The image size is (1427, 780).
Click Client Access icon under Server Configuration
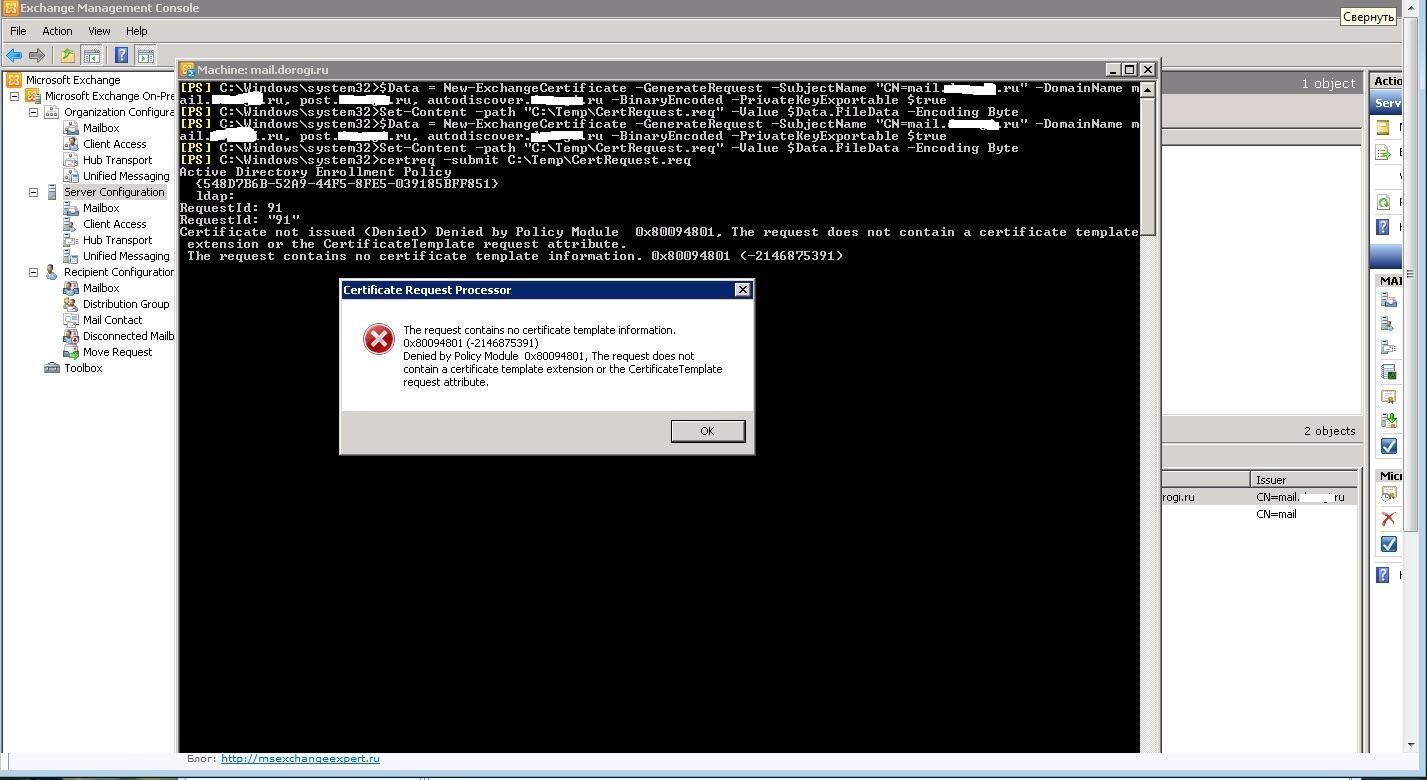pyautogui.click(x=71, y=224)
